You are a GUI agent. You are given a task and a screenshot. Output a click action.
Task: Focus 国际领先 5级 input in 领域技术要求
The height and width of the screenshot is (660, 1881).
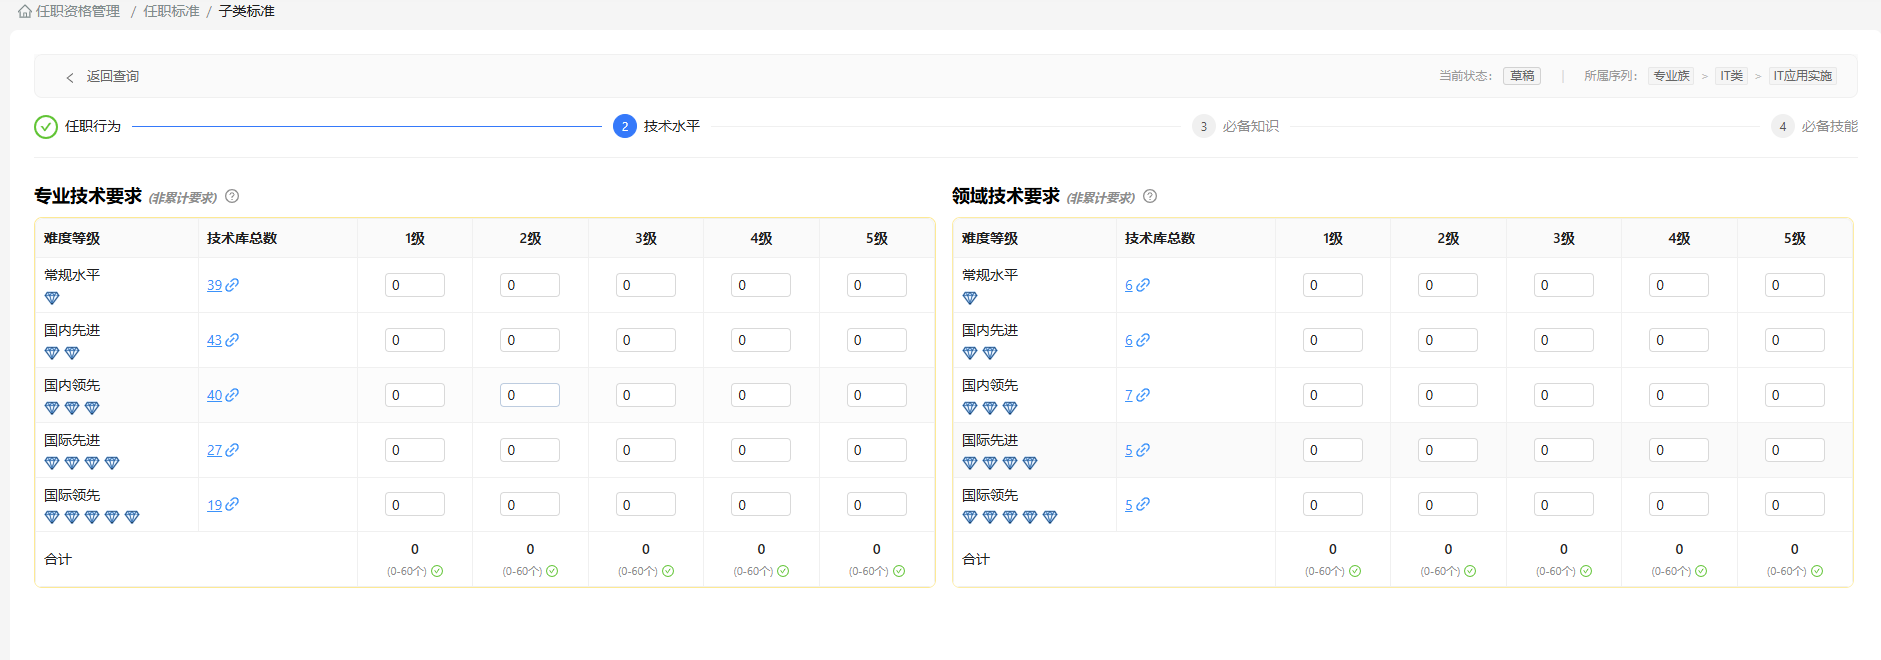[1794, 505]
